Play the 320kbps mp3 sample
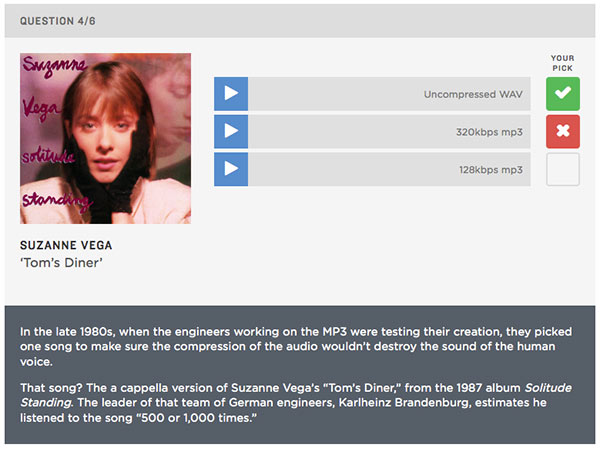 [x=231, y=131]
